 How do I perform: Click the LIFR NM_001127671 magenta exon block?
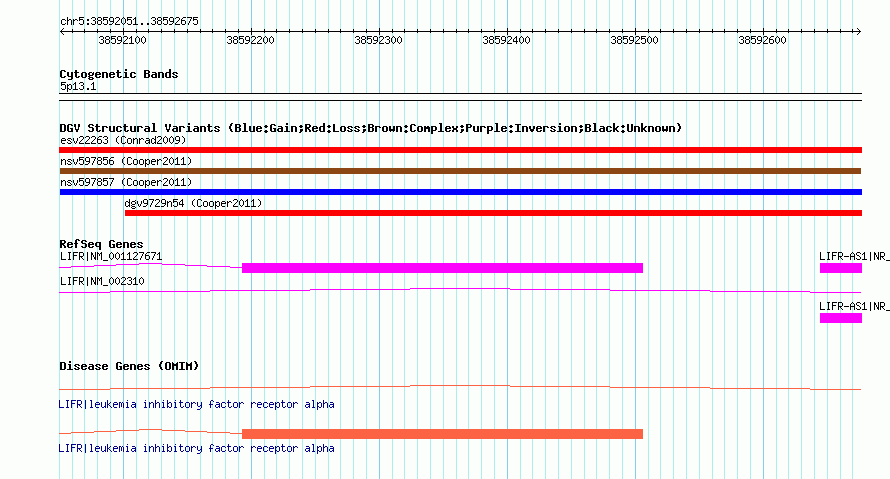coord(442,268)
